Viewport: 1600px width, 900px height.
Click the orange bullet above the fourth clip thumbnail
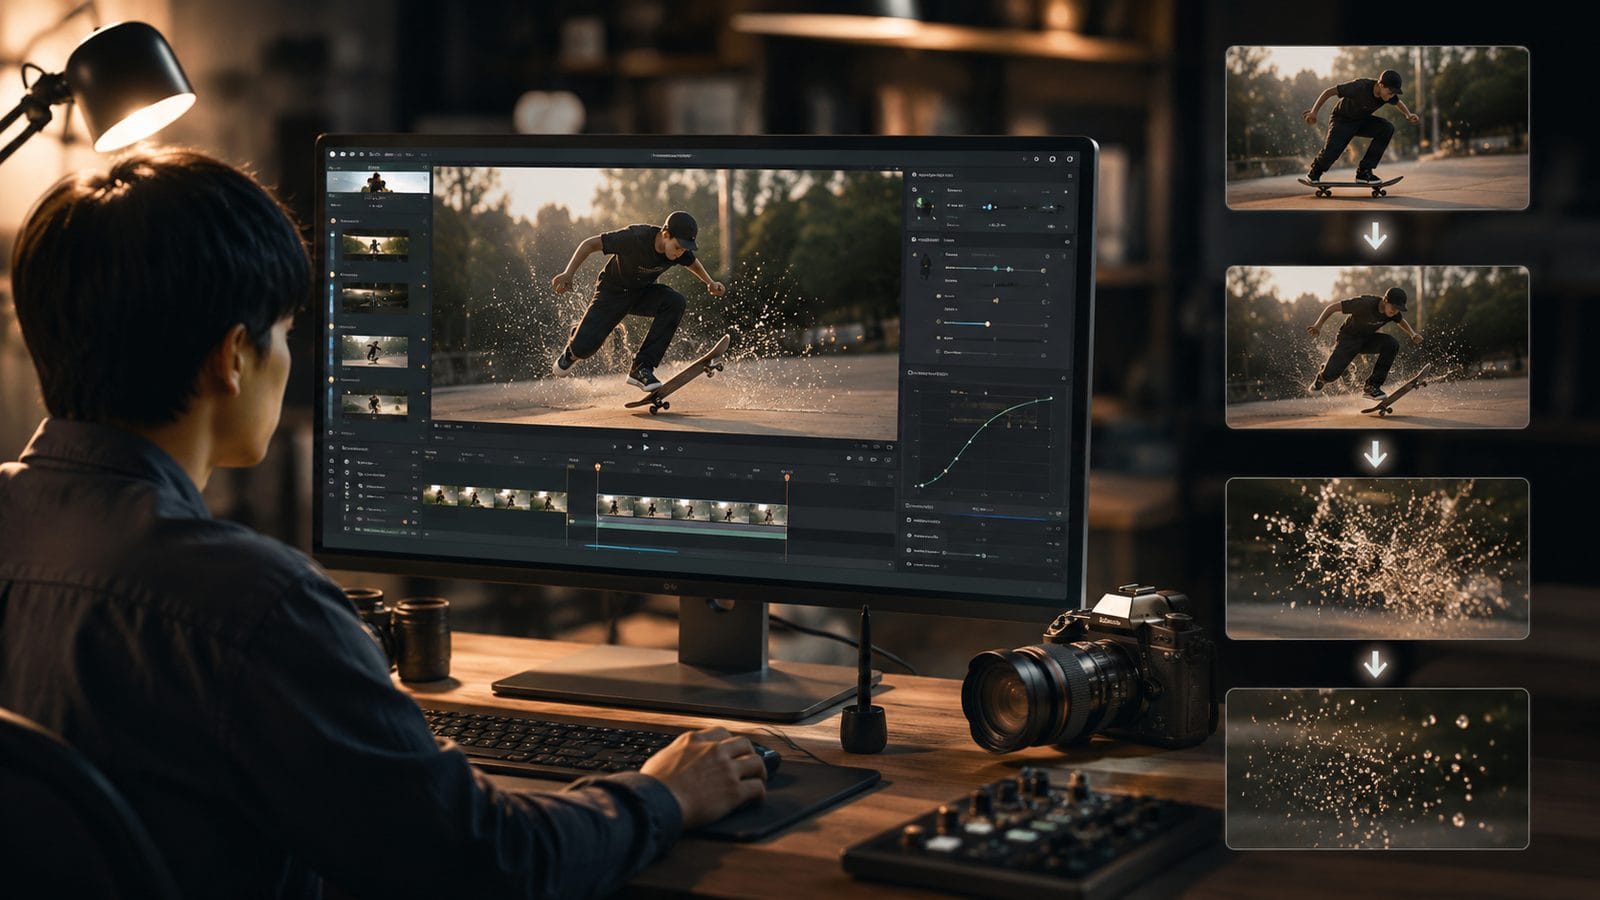tap(331, 380)
